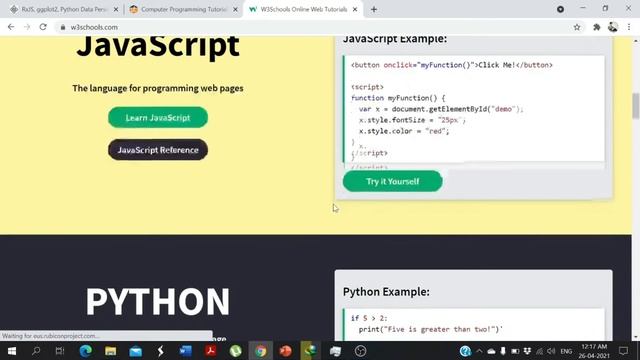
Task: Launch Microsoft Edge from the taskbar
Action: 86,351
